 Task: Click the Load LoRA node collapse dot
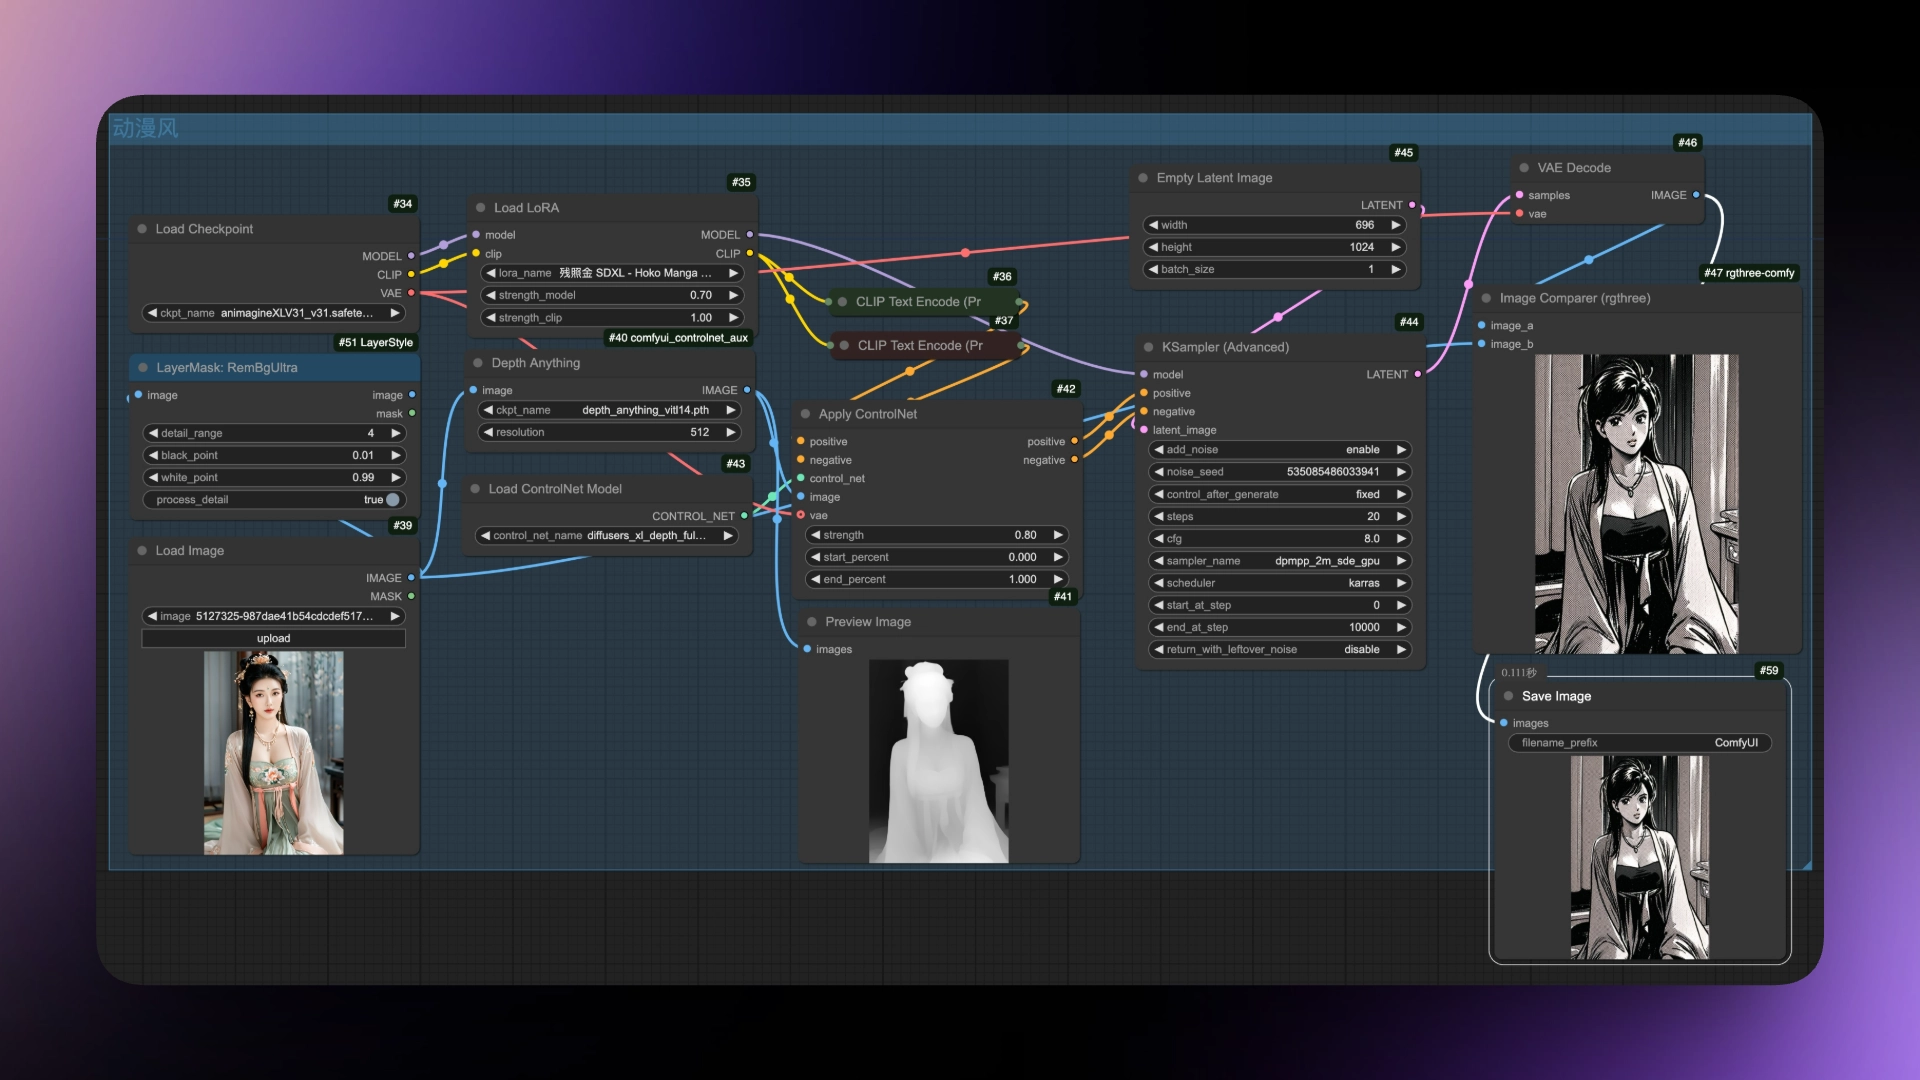click(481, 208)
